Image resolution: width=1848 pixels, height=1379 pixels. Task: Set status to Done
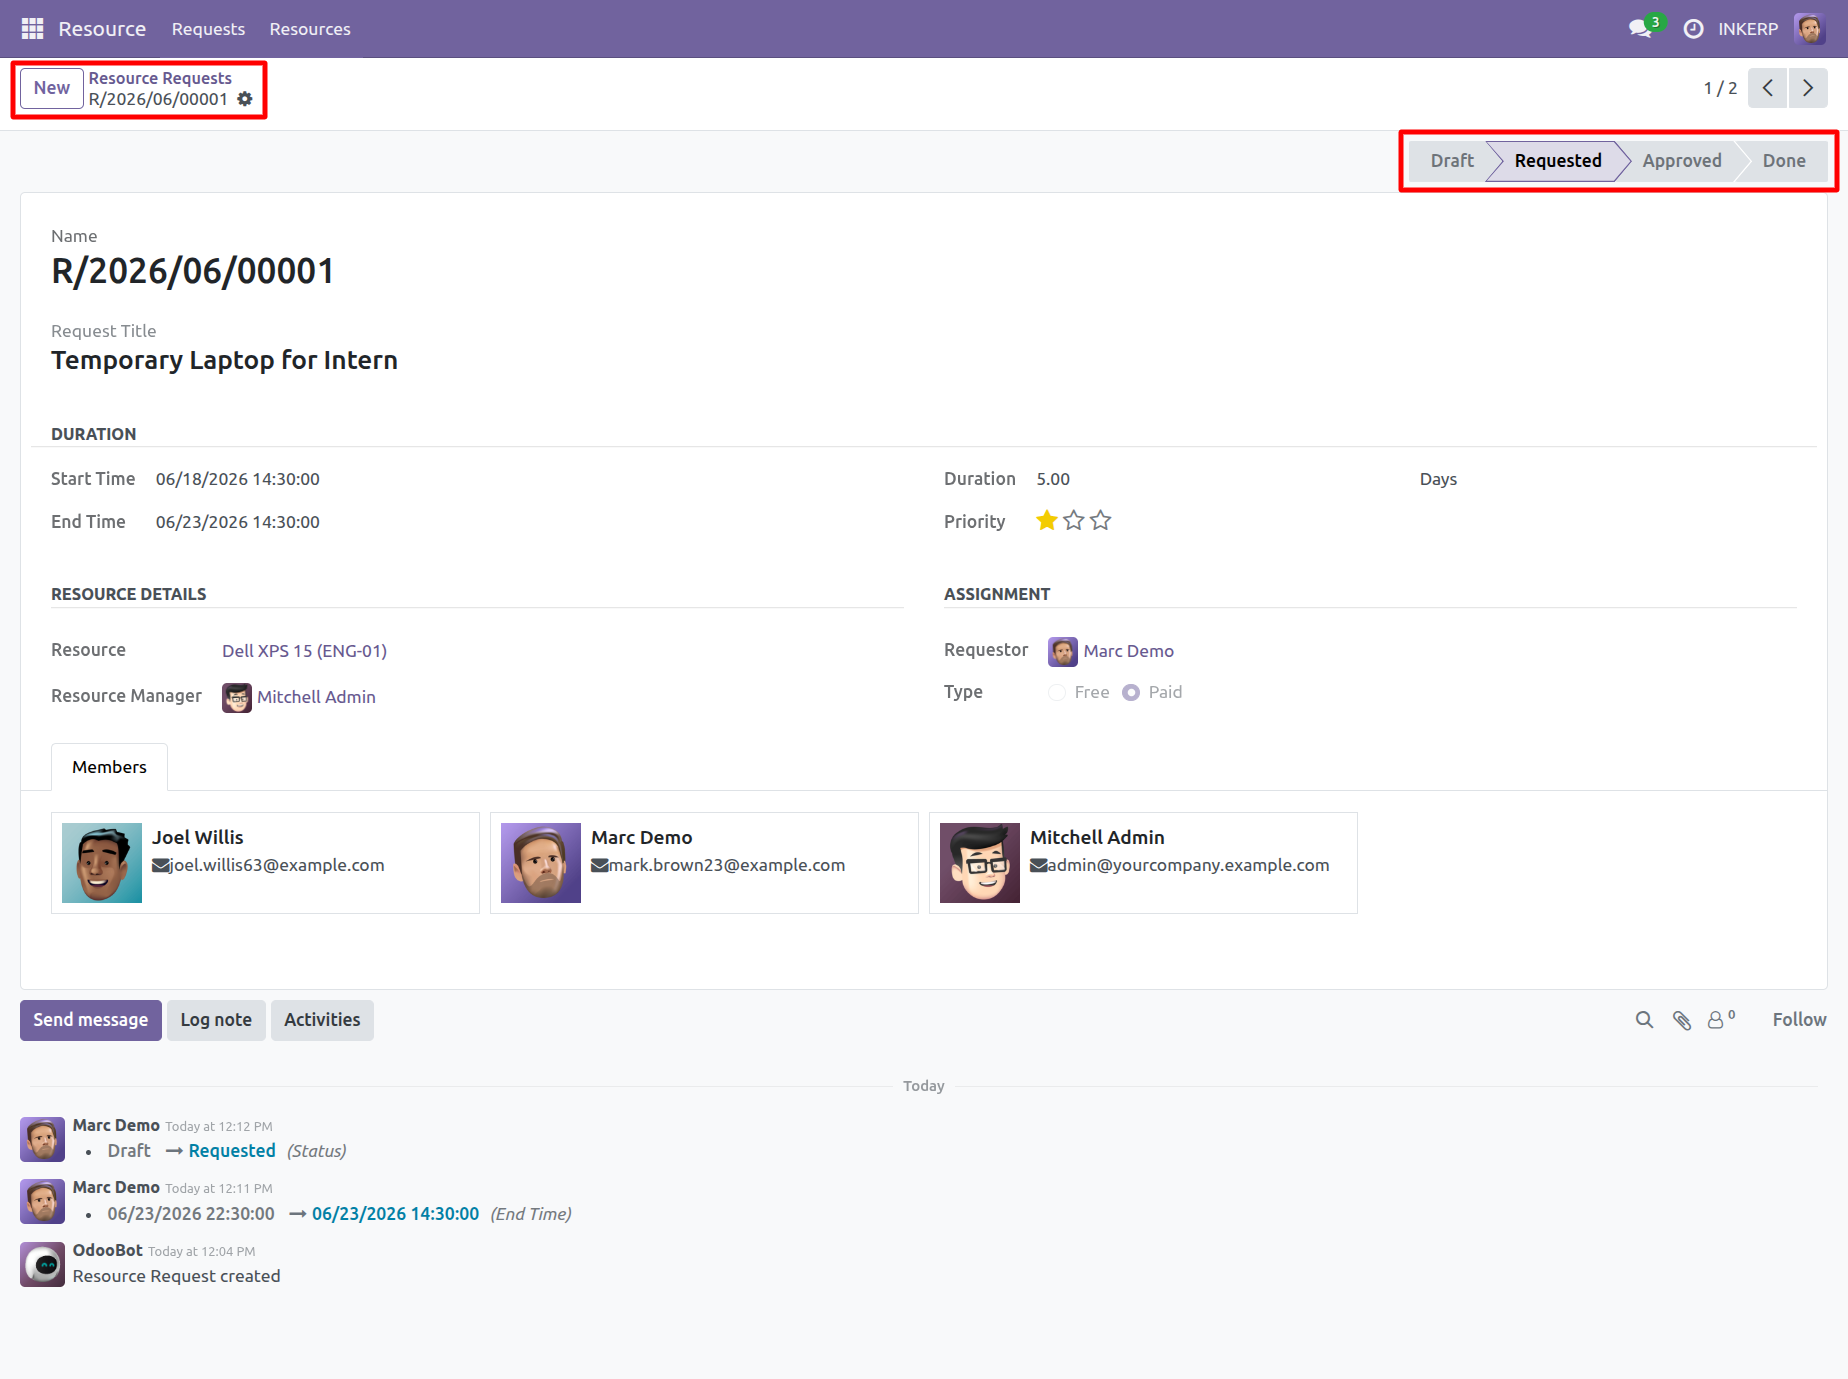(1783, 161)
